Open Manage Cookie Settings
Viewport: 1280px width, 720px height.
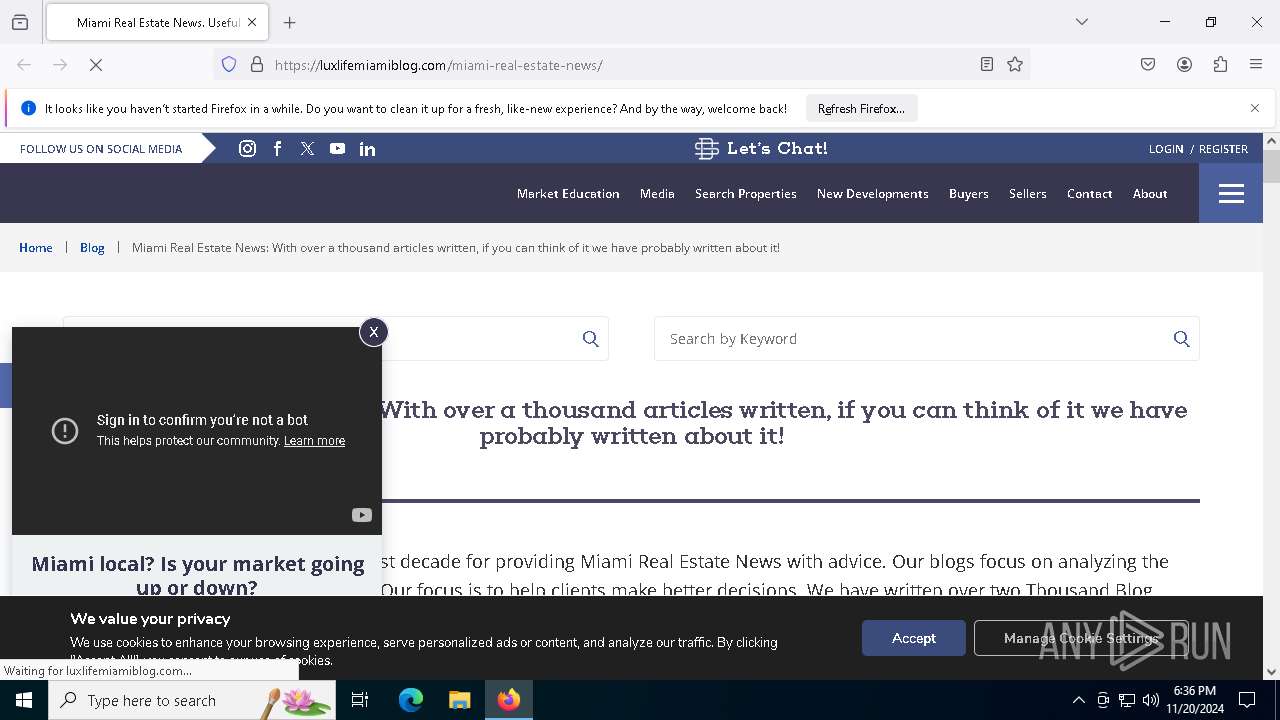[1080, 638]
